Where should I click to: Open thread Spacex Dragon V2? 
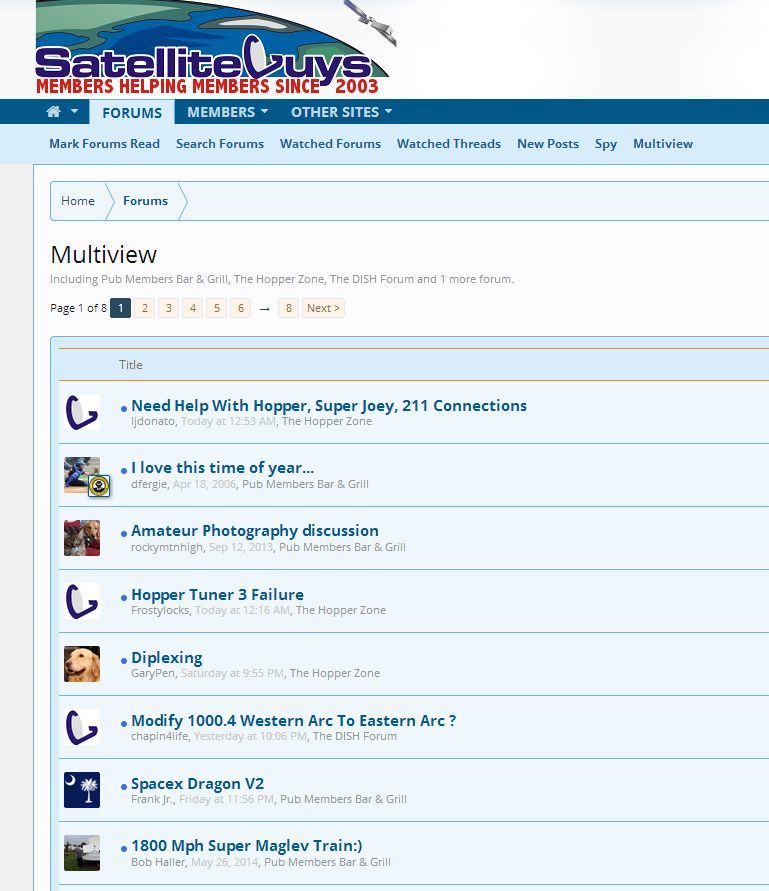tap(197, 784)
